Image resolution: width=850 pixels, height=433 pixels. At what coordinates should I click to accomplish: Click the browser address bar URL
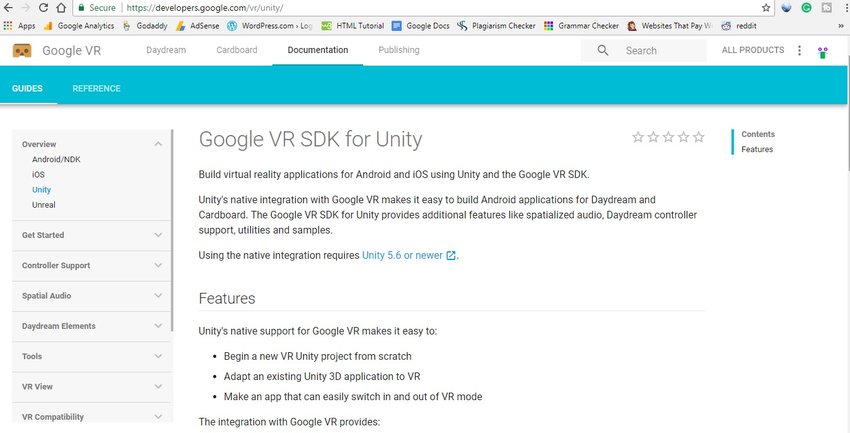click(x=205, y=8)
